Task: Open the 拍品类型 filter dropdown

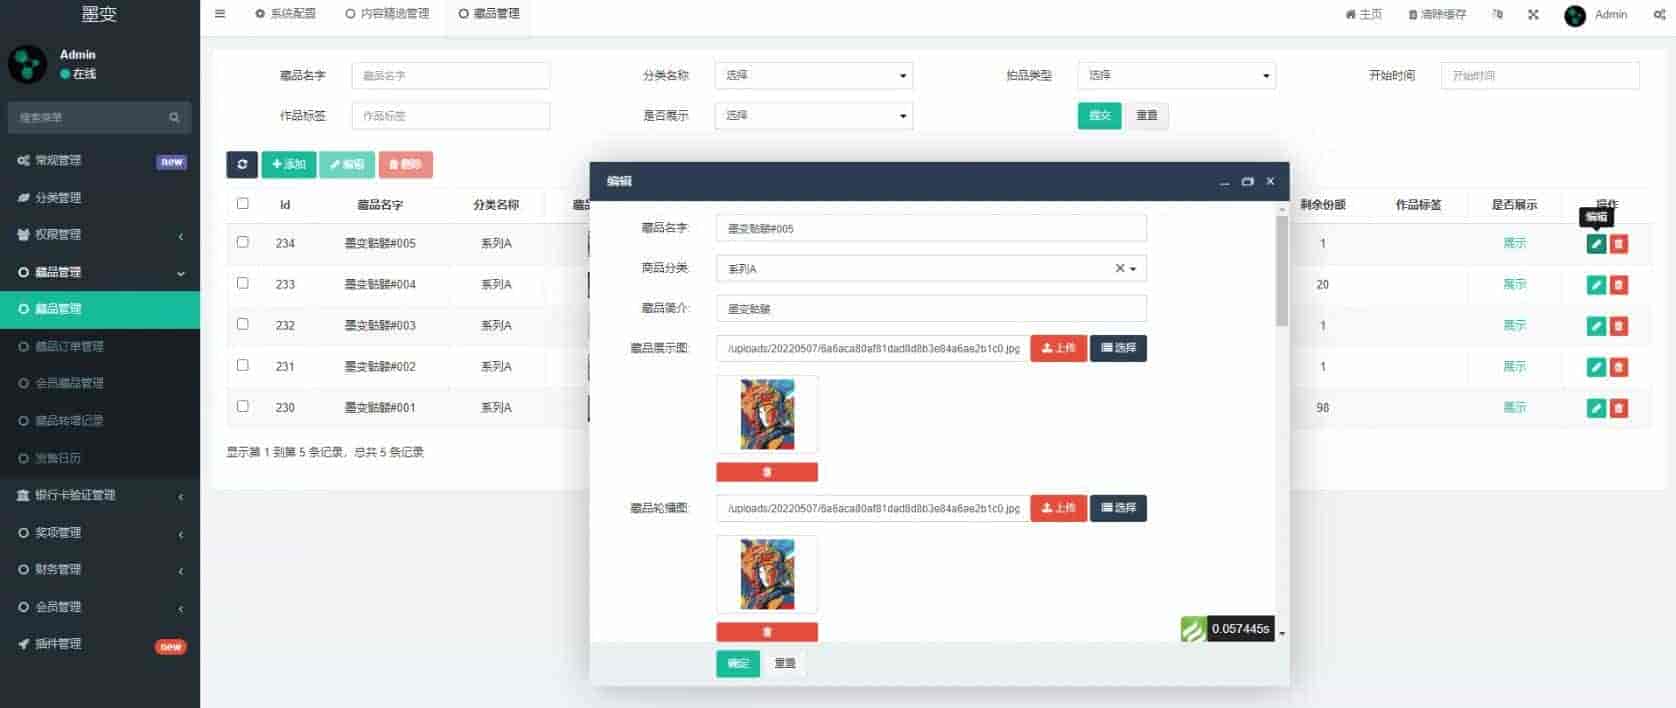Action: (x=1176, y=75)
